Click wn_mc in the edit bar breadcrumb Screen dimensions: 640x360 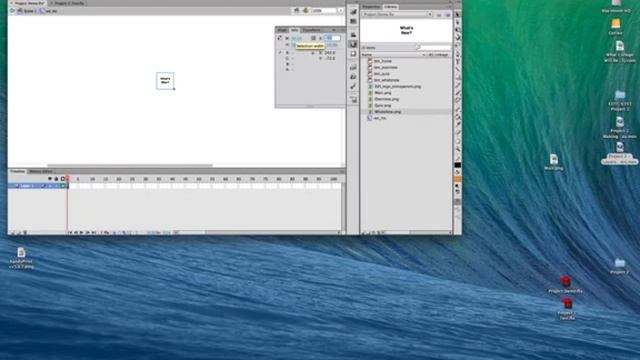point(49,11)
